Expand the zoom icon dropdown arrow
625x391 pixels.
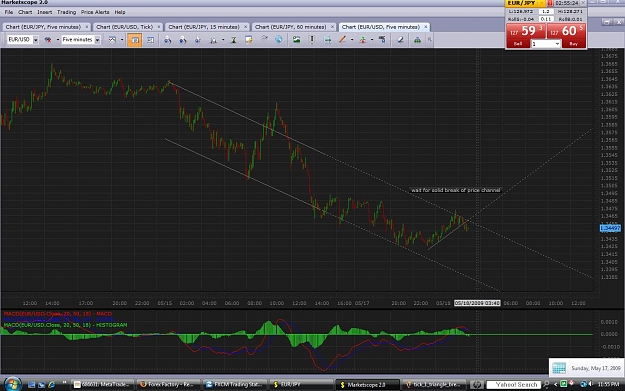click(223, 40)
